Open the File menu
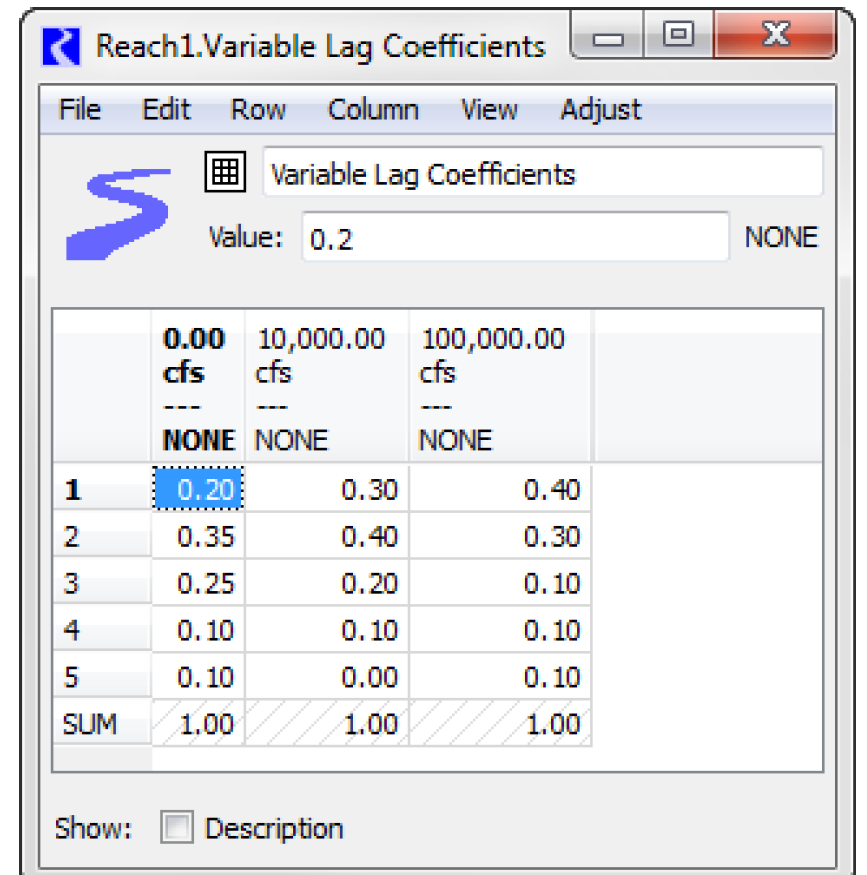 point(80,109)
